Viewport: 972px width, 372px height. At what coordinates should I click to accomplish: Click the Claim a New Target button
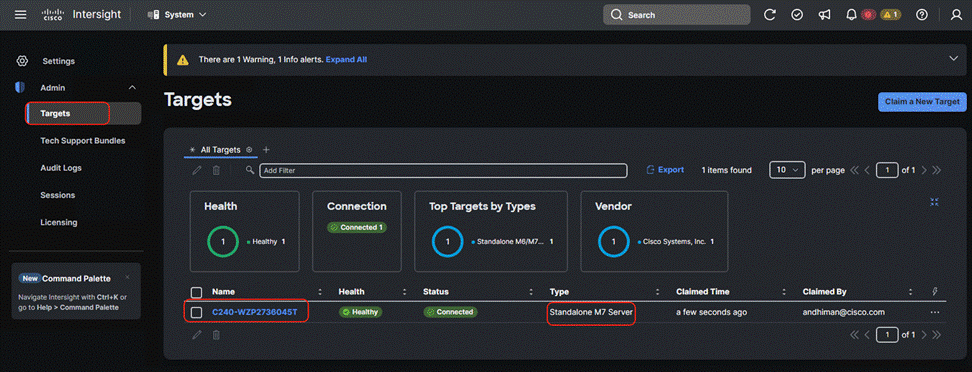click(x=922, y=102)
